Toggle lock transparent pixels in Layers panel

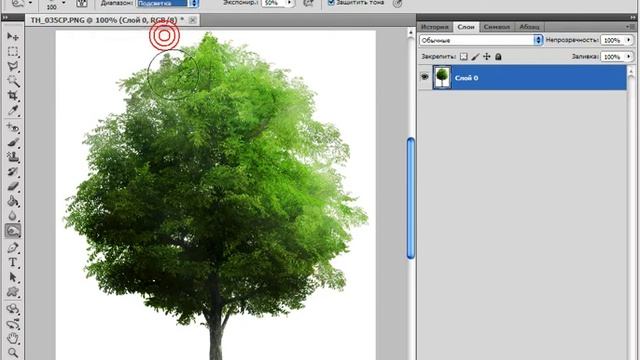[464, 57]
